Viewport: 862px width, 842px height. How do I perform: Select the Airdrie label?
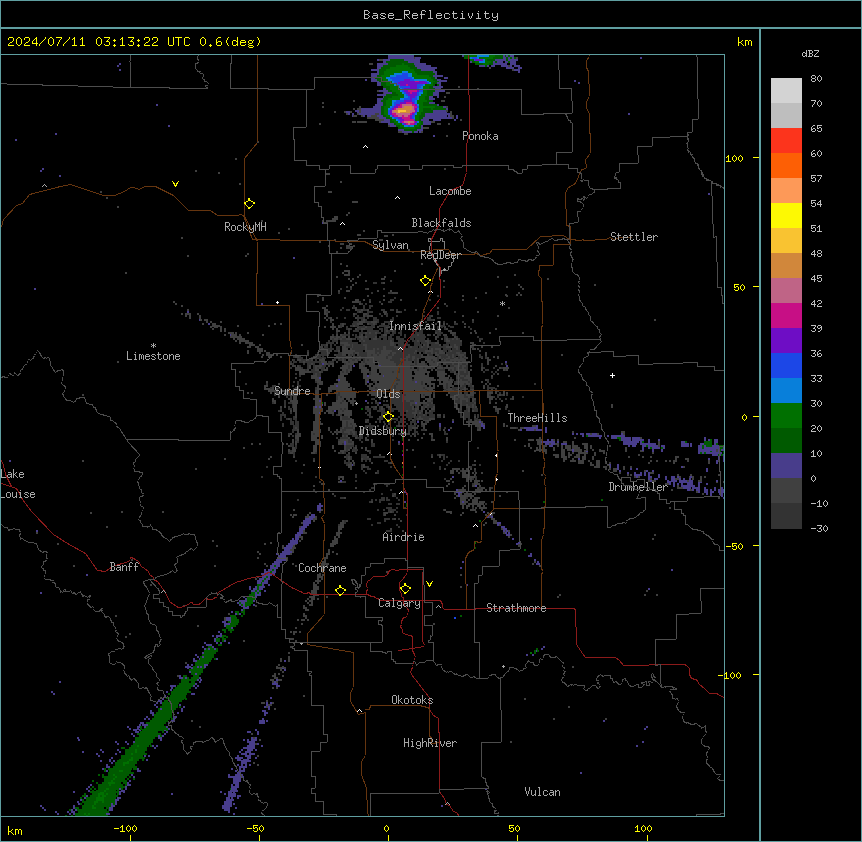point(403,537)
